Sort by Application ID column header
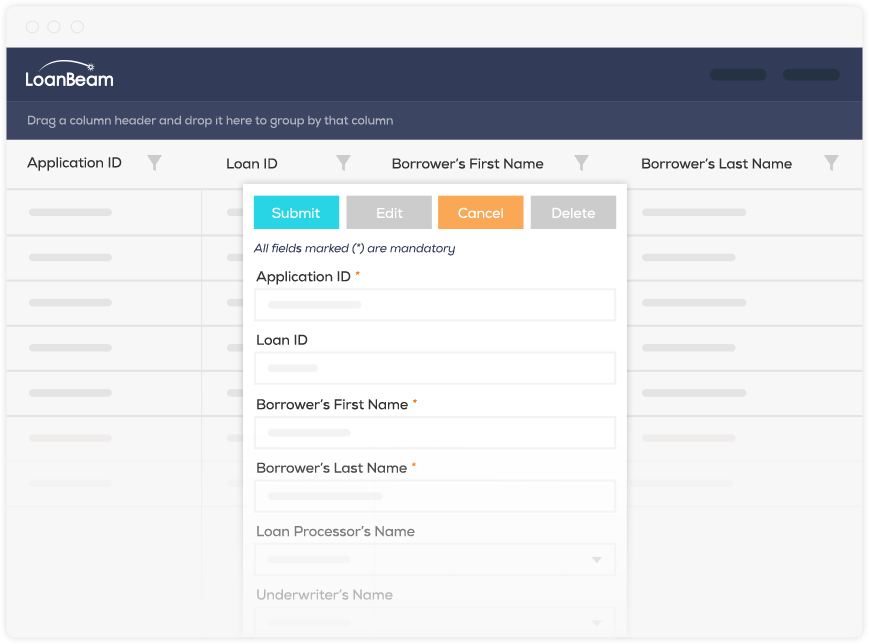 point(74,163)
